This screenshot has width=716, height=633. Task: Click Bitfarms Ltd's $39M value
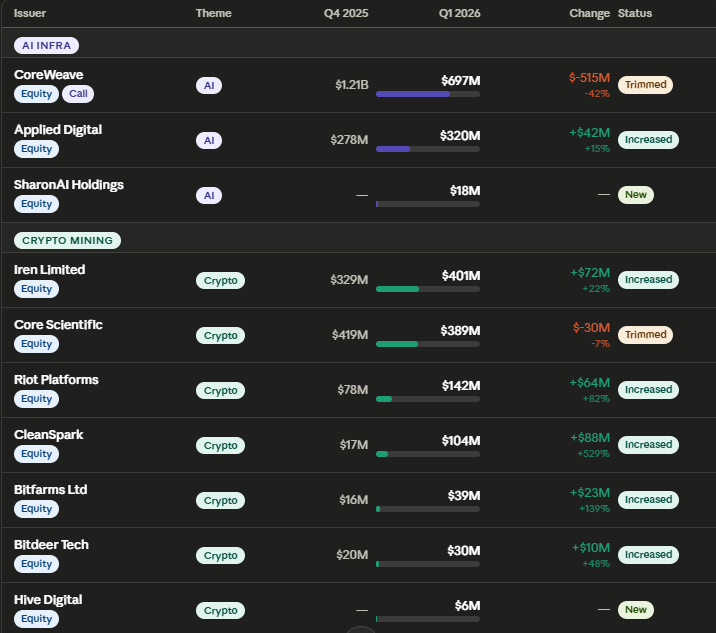coord(464,496)
